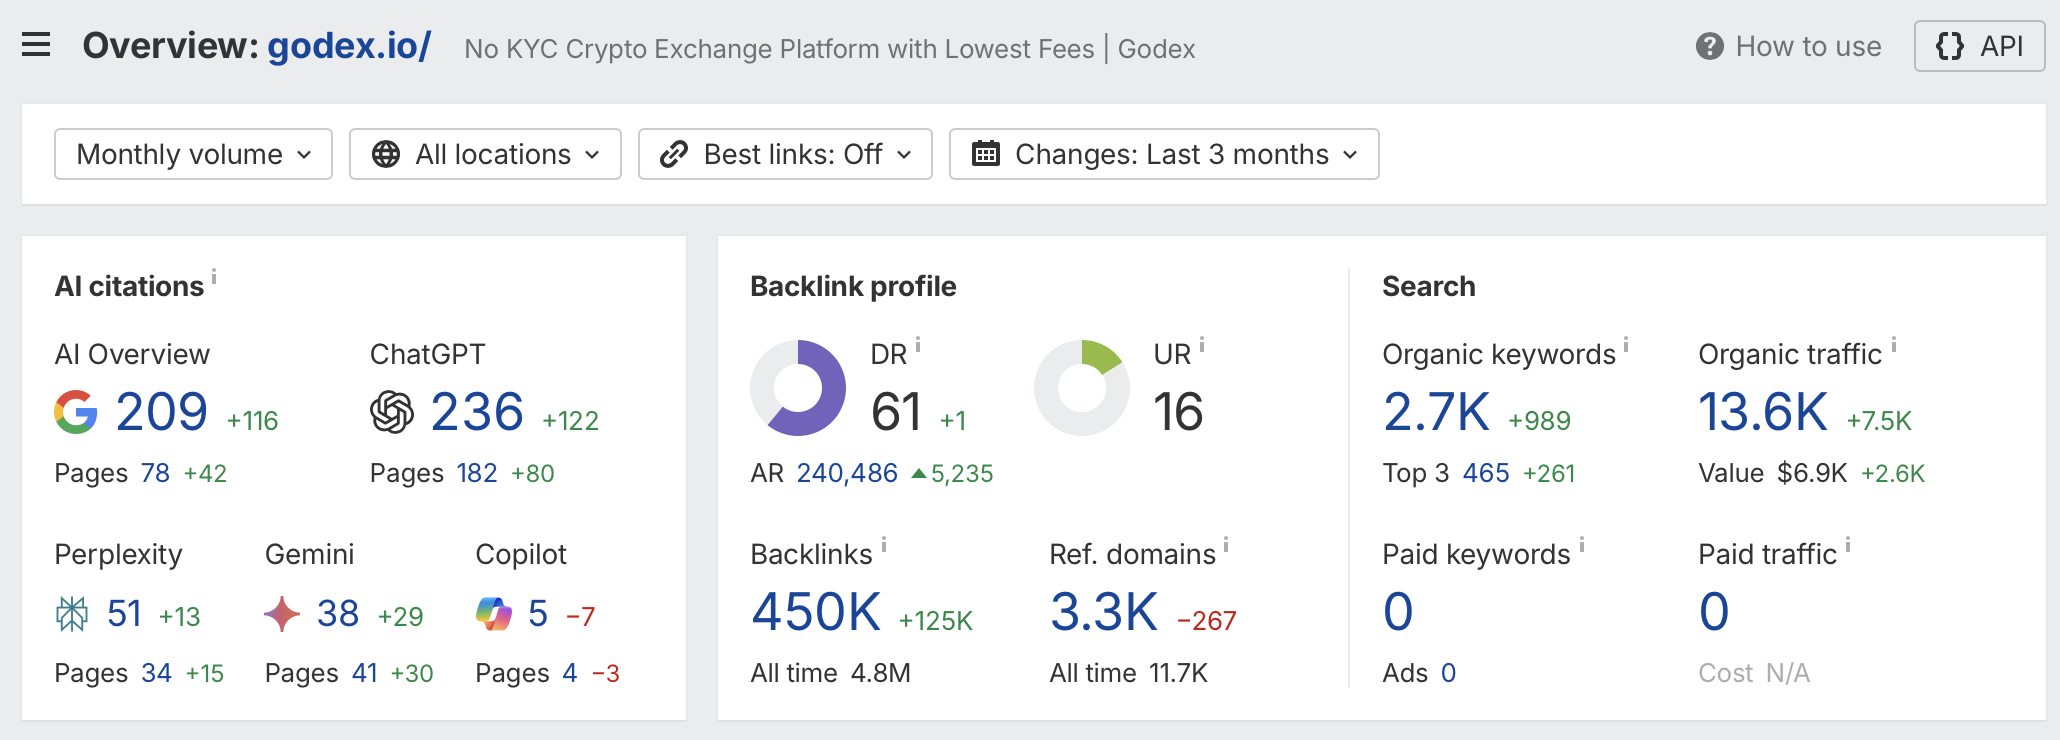Open the Monthly volume dropdown
The height and width of the screenshot is (740, 2060).
193,154
